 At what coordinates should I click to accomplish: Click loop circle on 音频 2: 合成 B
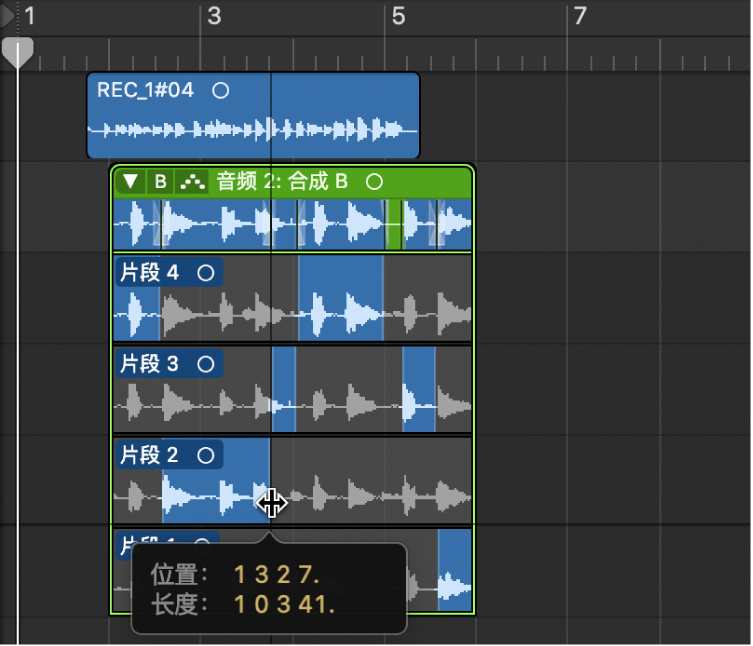pyautogui.click(x=374, y=182)
